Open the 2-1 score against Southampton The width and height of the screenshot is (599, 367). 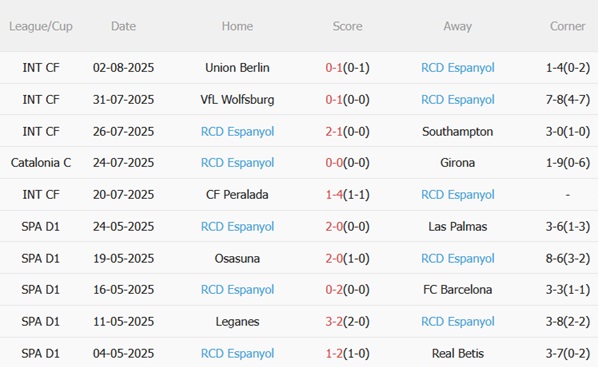click(x=347, y=131)
